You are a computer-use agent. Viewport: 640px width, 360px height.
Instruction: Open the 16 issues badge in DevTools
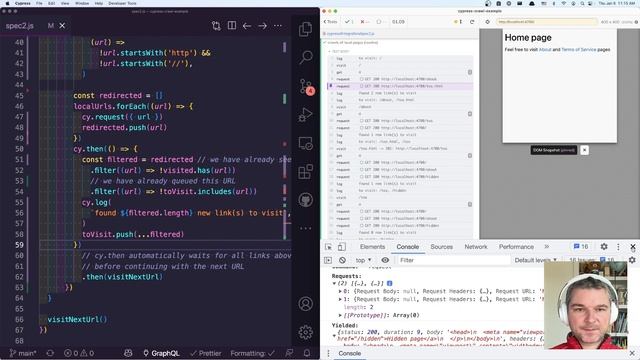(x=580, y=247)
